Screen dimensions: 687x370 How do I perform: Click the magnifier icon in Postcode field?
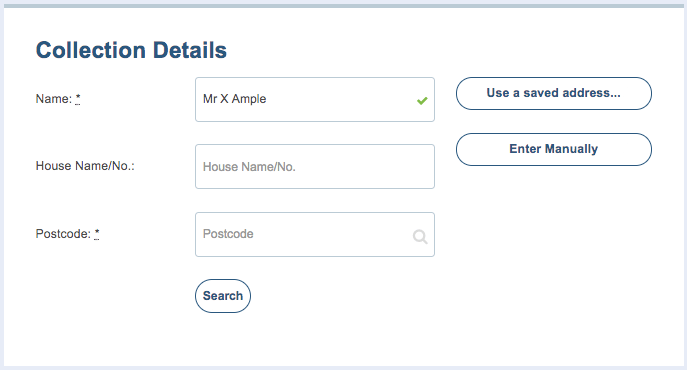tap(420, 237)
